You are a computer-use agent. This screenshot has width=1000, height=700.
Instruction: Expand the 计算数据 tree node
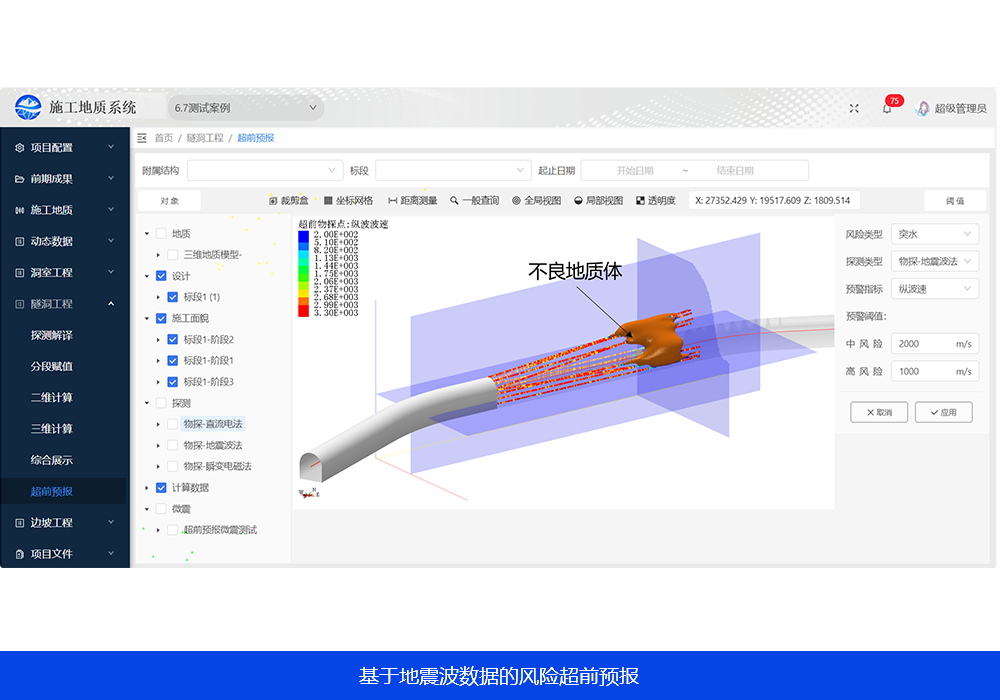click(x=147, y=488)
